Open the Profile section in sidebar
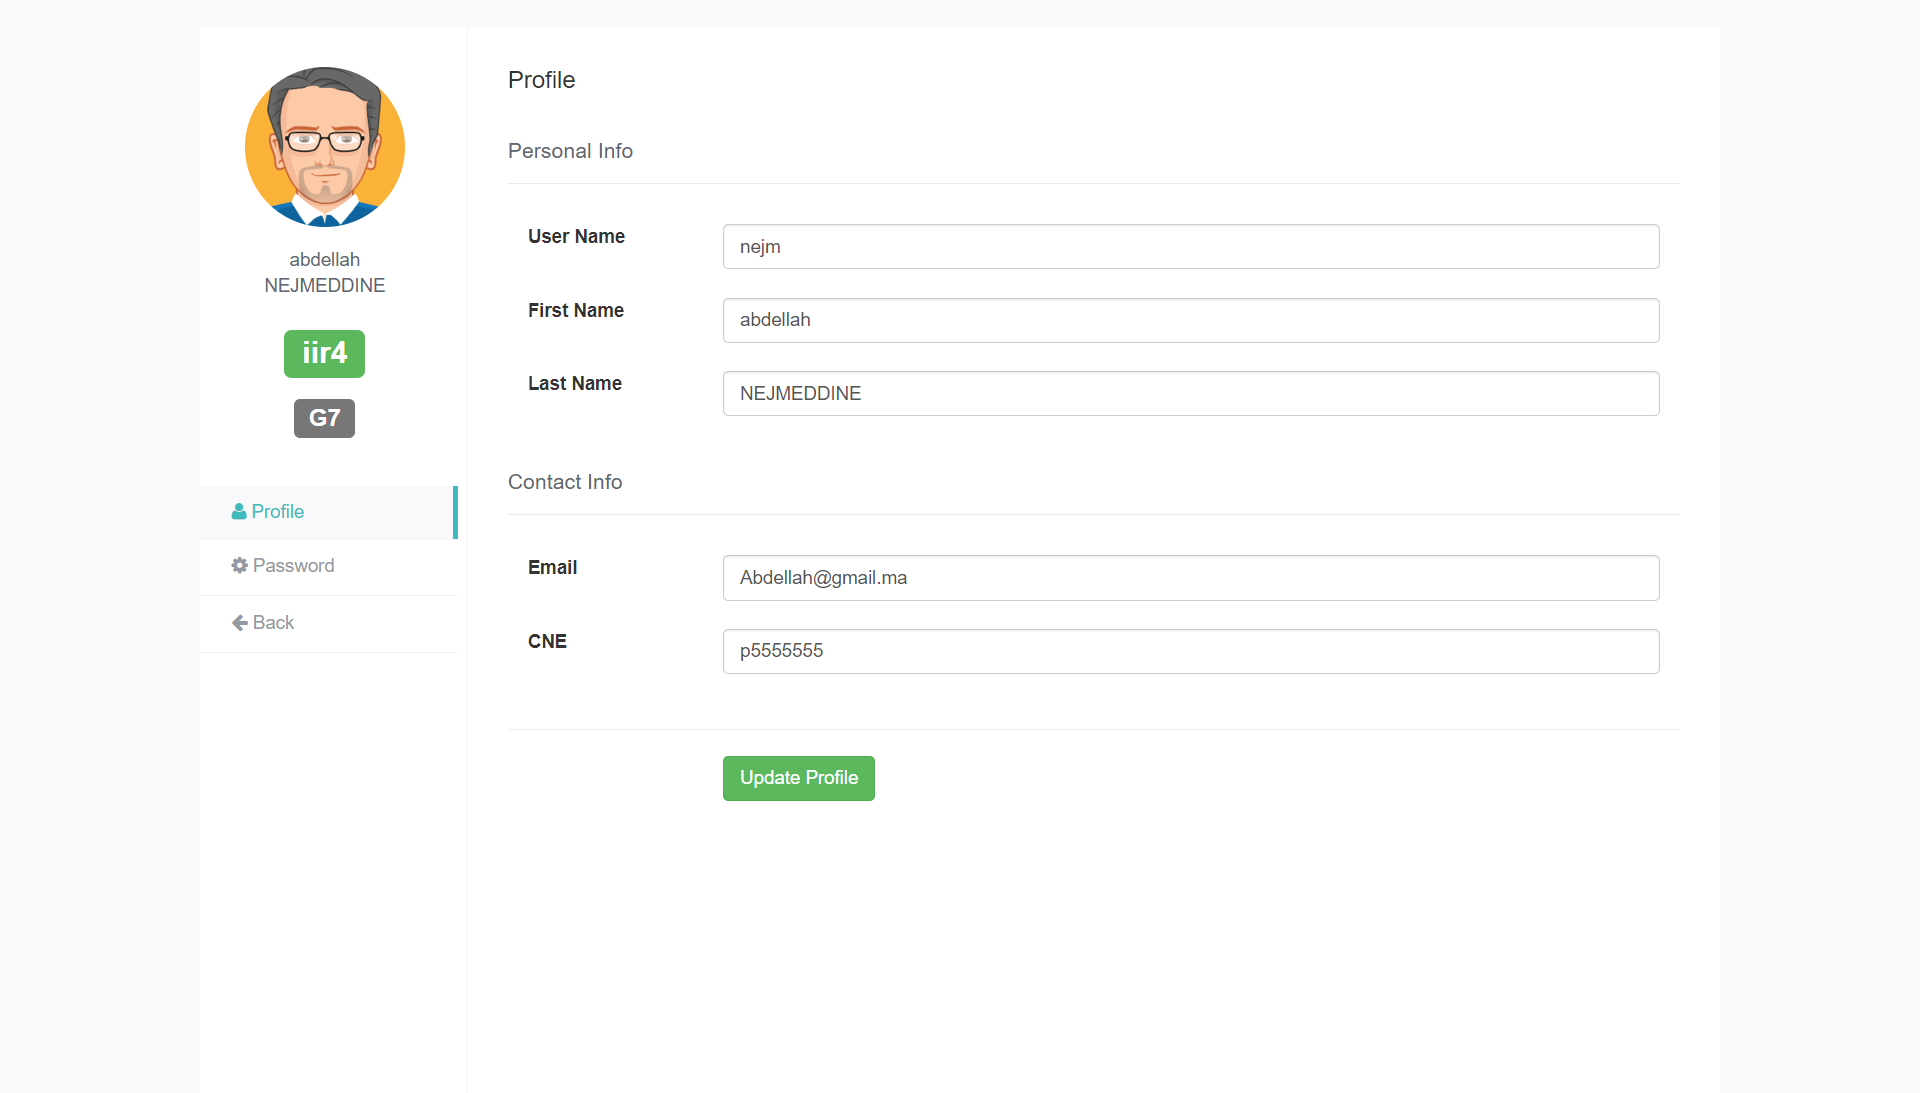The height and width of the screenshot is (1093, 1920). (x=277, y=511)
